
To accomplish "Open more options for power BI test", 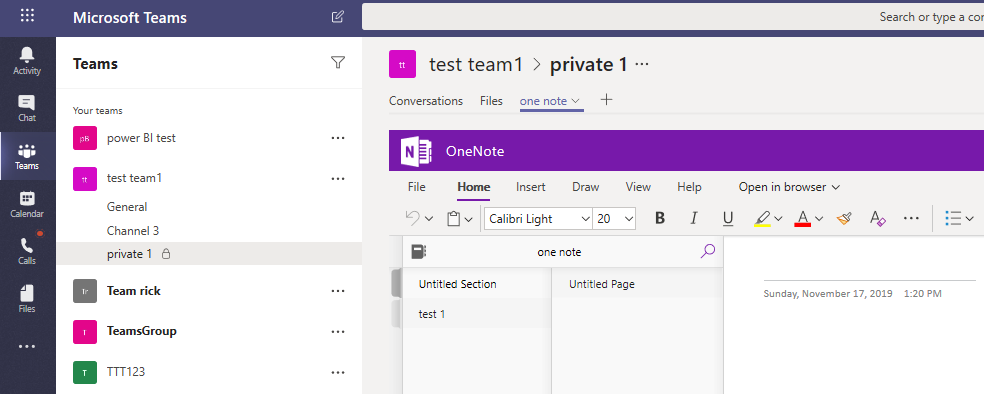I will [x=338, y=138].
